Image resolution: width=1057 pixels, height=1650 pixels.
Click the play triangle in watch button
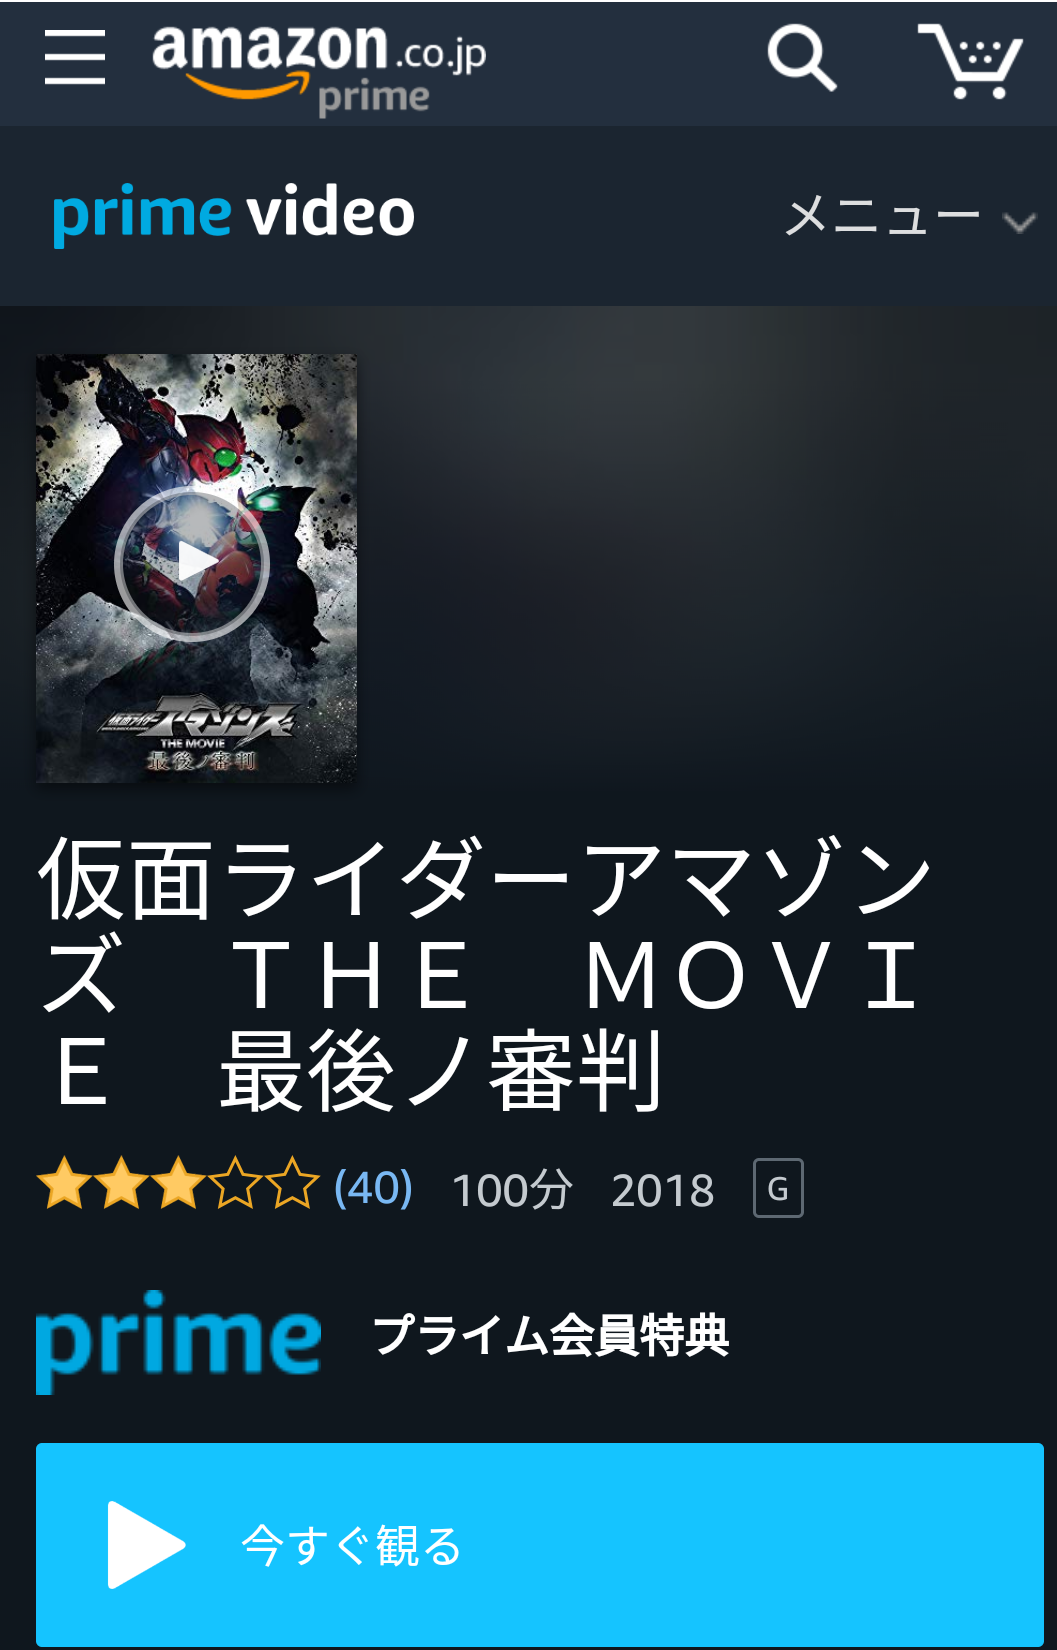146,1545
